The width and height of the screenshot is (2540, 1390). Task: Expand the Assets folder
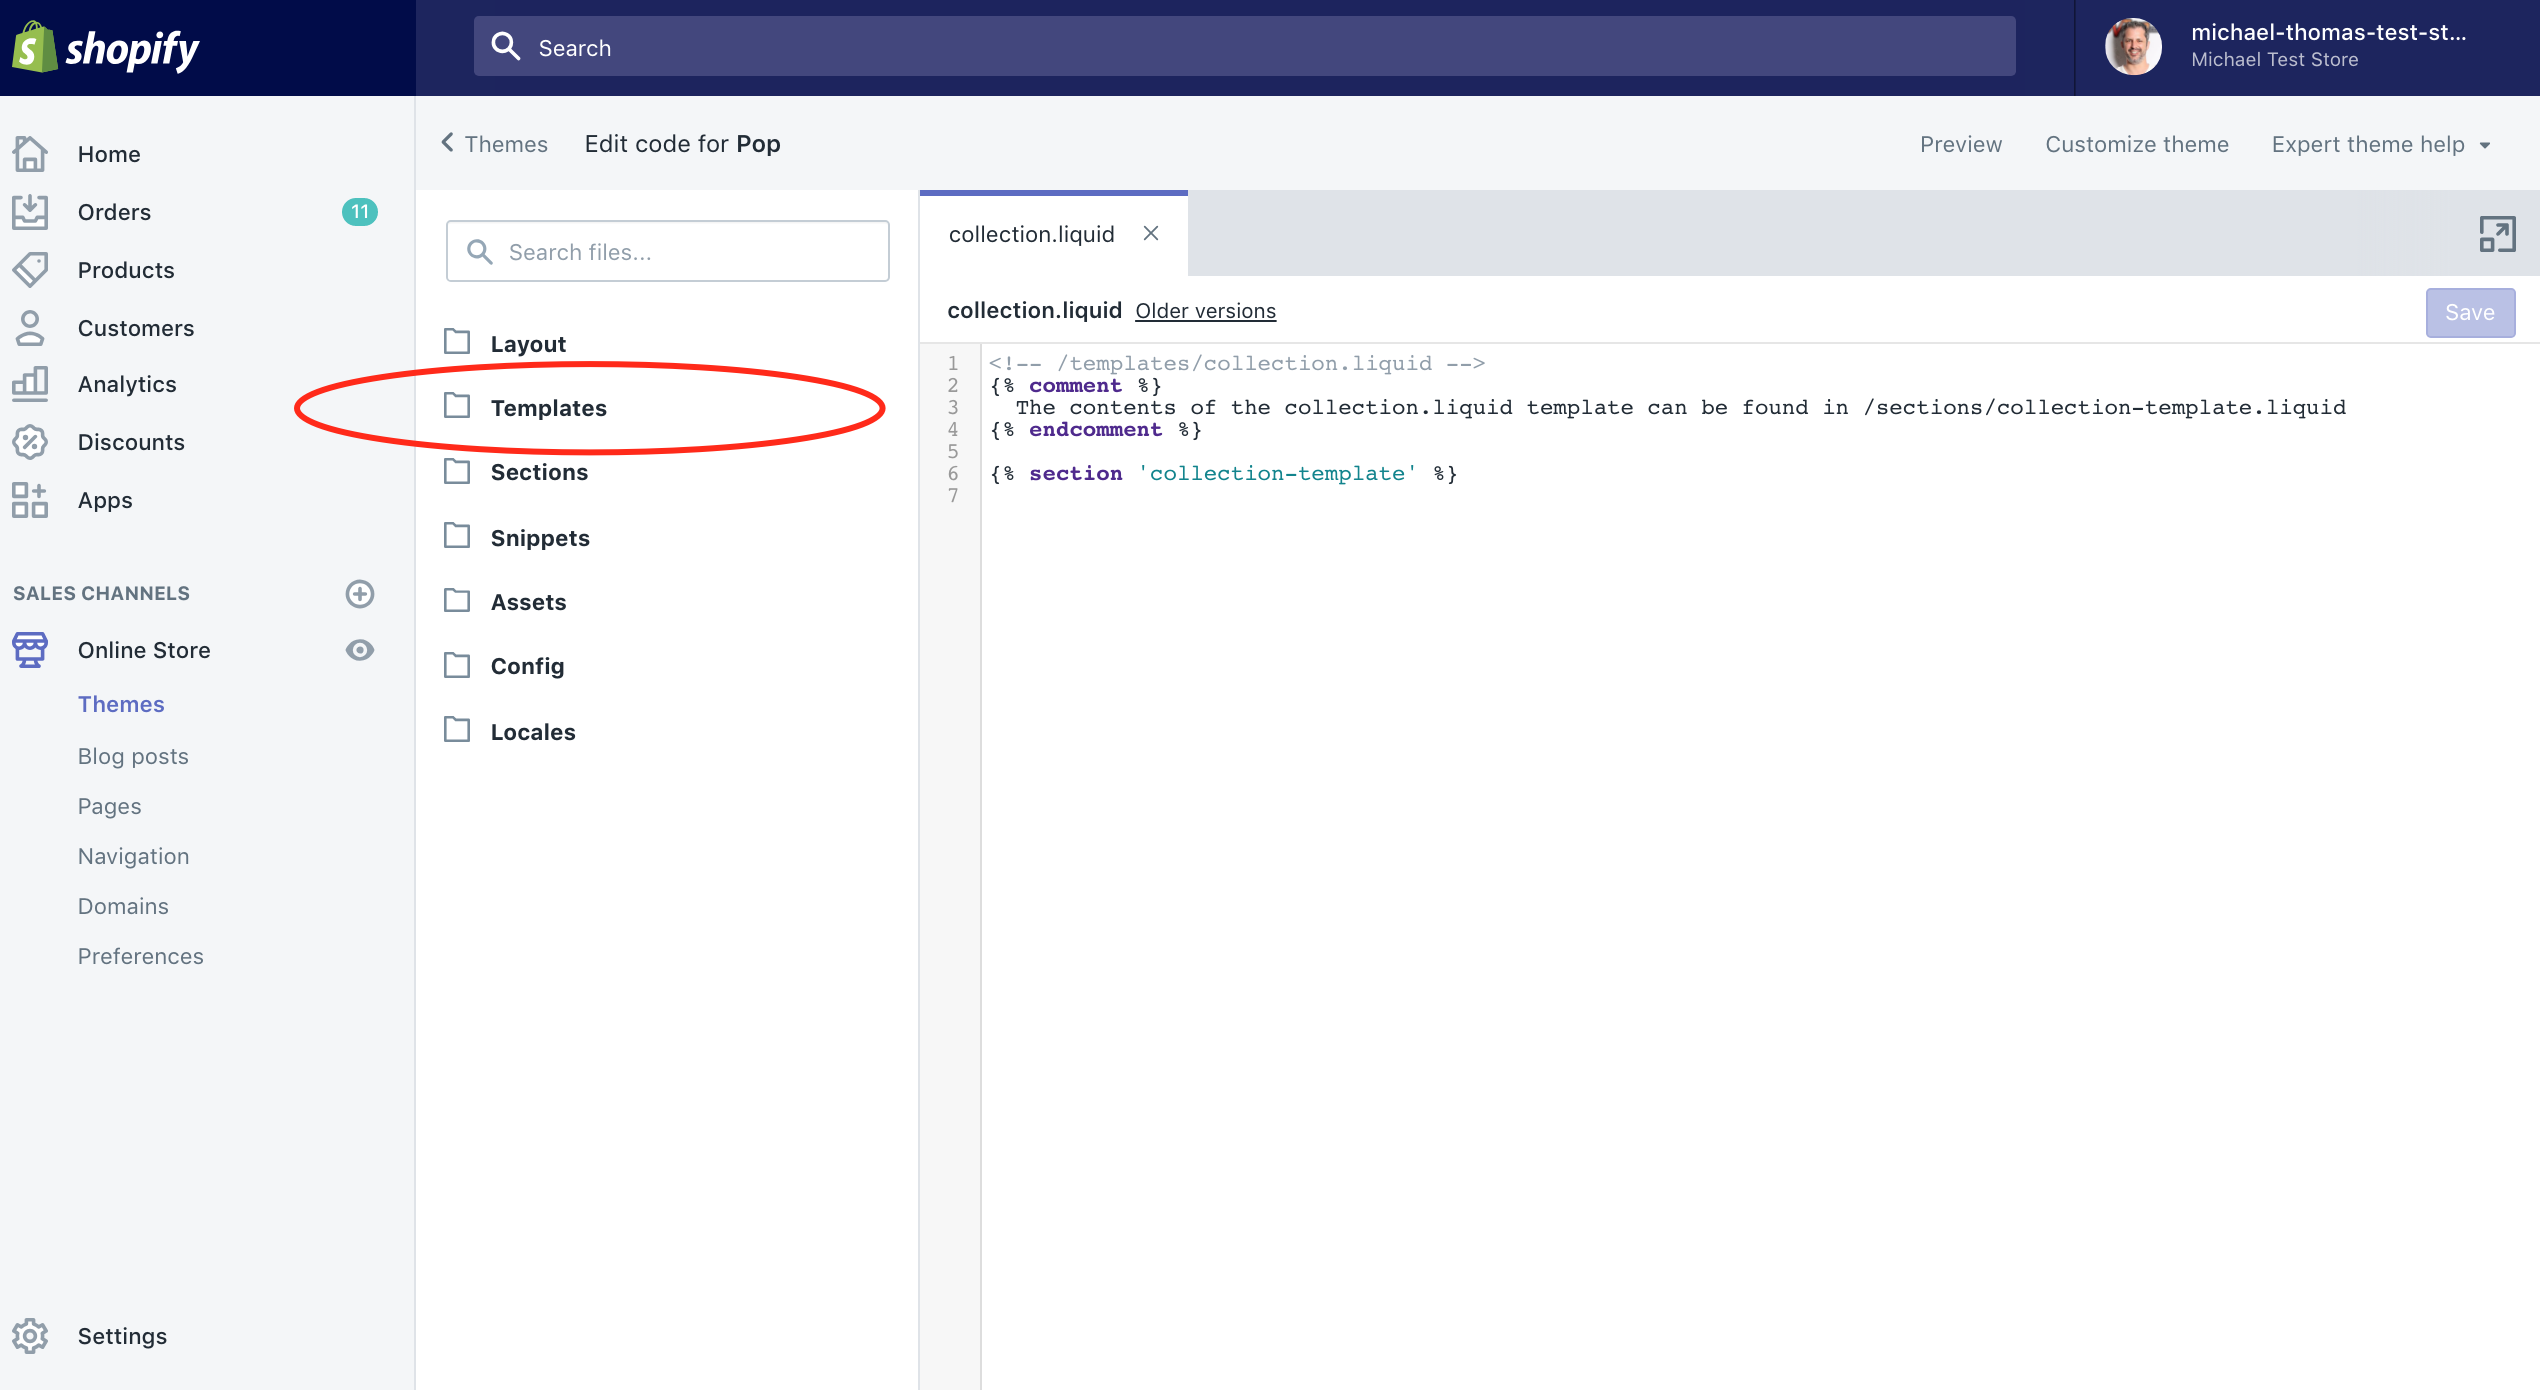(x=528, y=602)
